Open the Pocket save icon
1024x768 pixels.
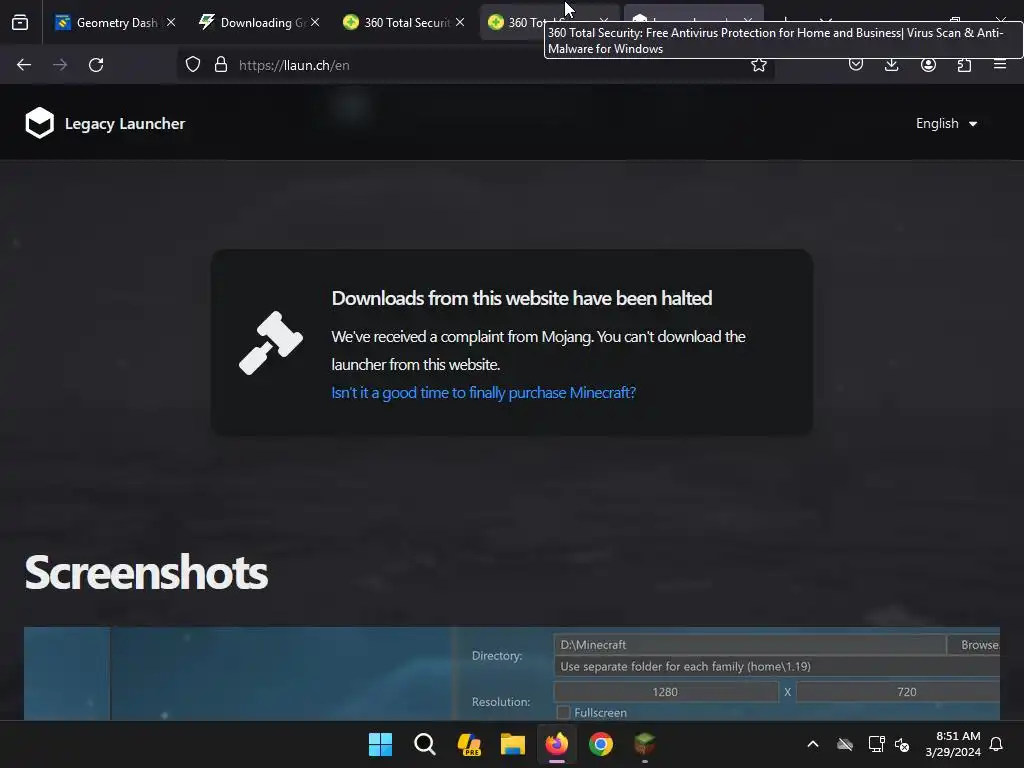(x=856, y=65)
